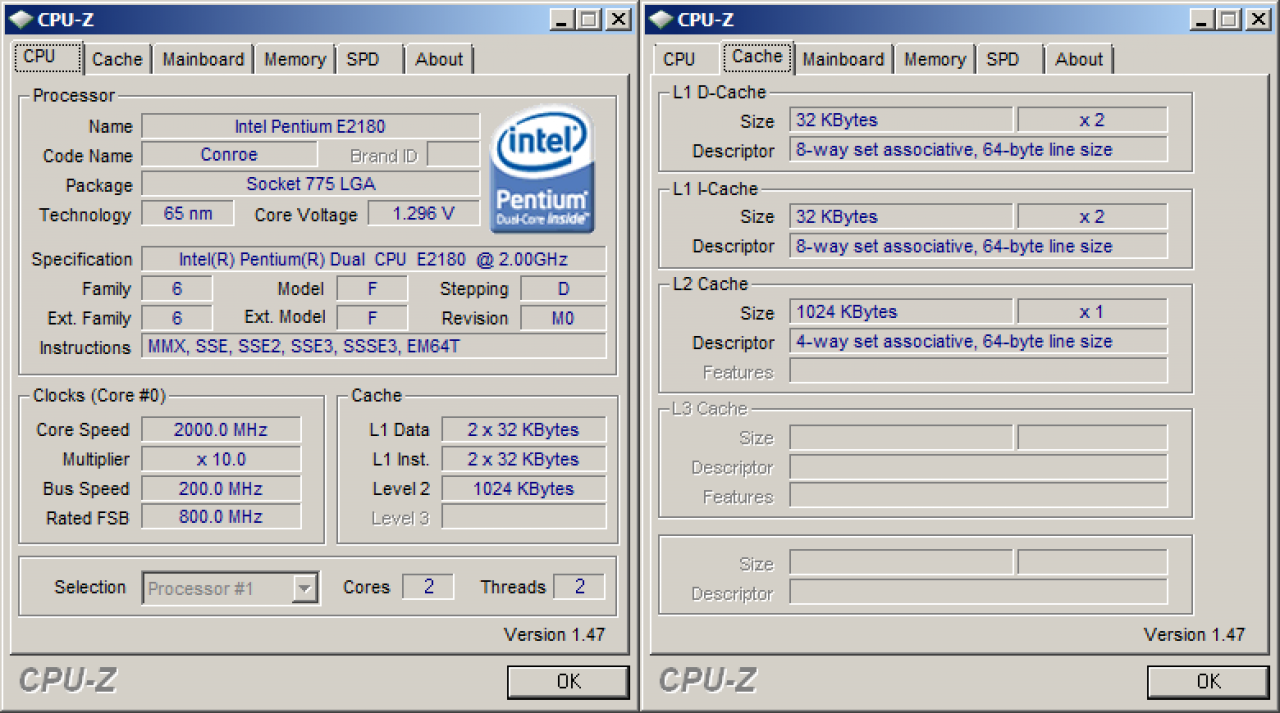This screenshot has width=1280, height=713.
Task: Click the Revision value M0
Action: [563, 318]
